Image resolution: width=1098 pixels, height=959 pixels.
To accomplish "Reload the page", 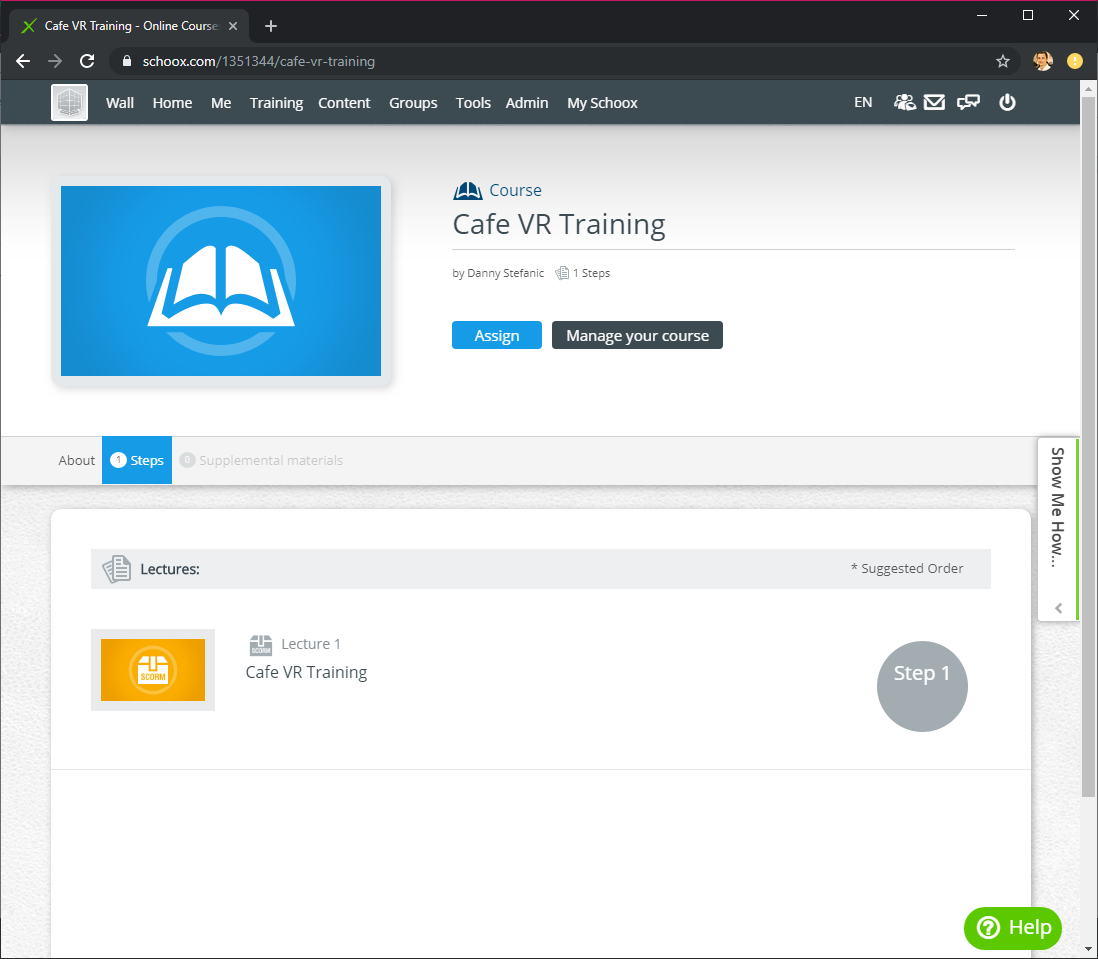I will pos(87,62).
